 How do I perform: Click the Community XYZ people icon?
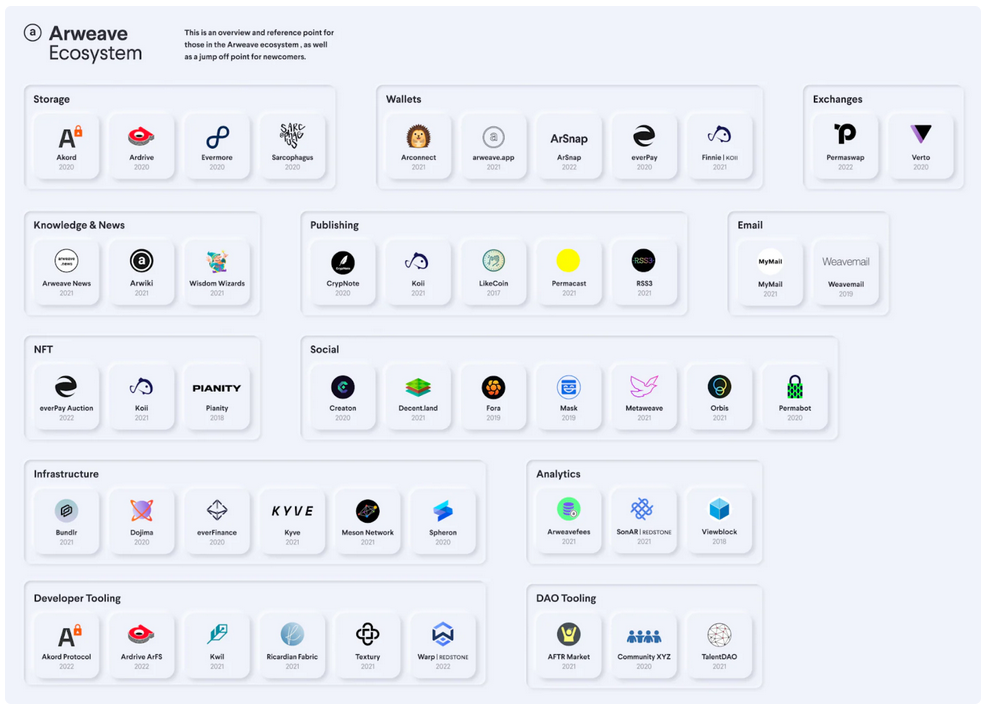[x=643, y=636]
